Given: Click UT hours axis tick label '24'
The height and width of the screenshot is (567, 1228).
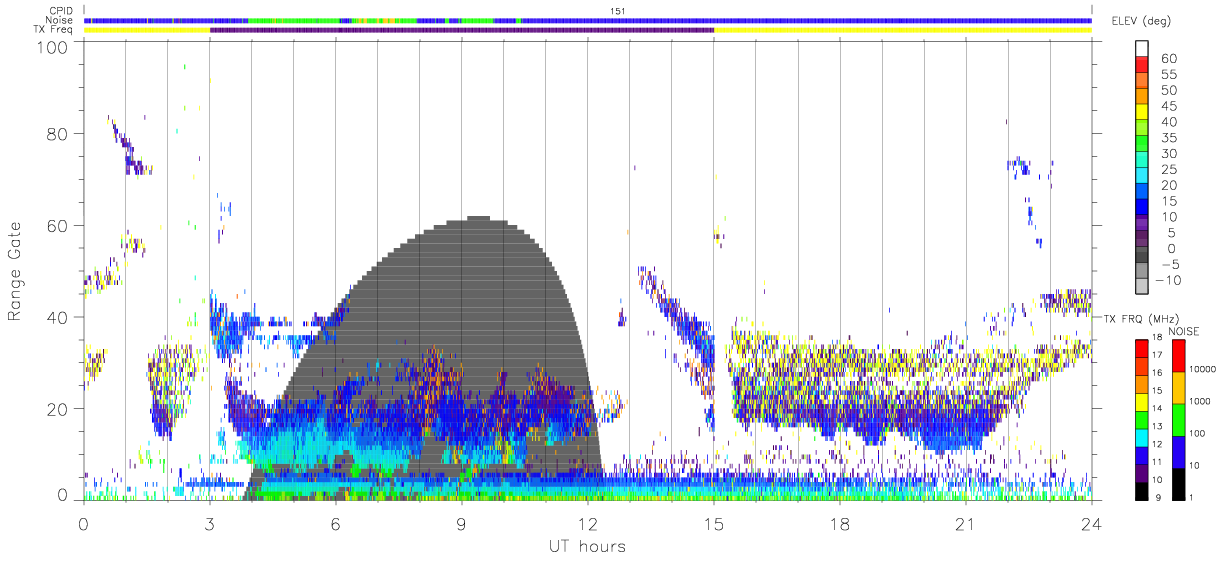Looking at the screenshot, I should [1091, 523].
